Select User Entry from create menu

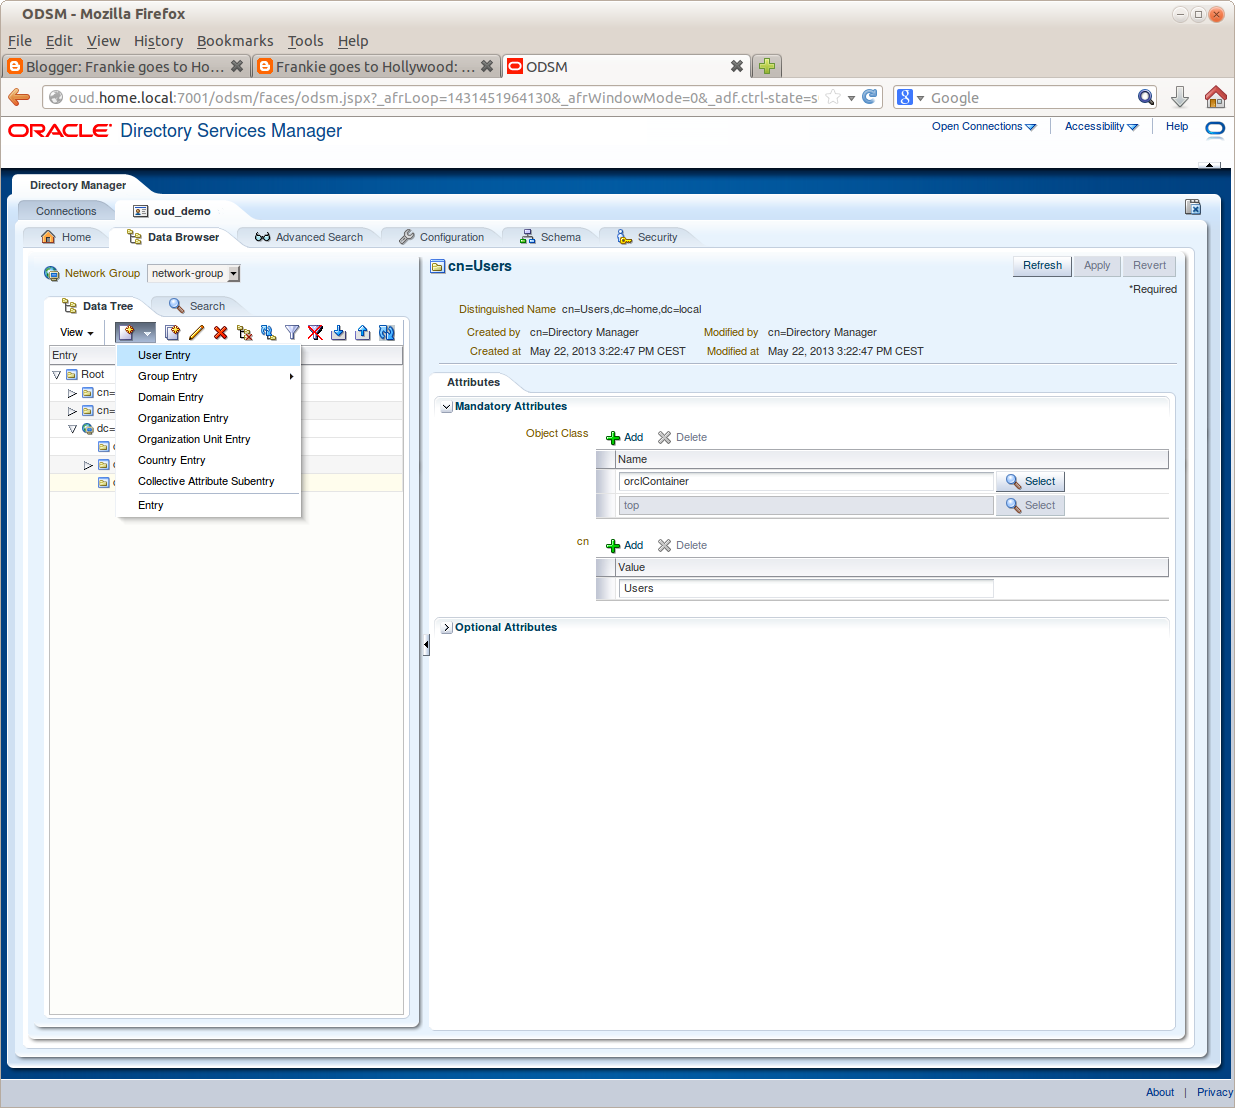click(209, 355)
